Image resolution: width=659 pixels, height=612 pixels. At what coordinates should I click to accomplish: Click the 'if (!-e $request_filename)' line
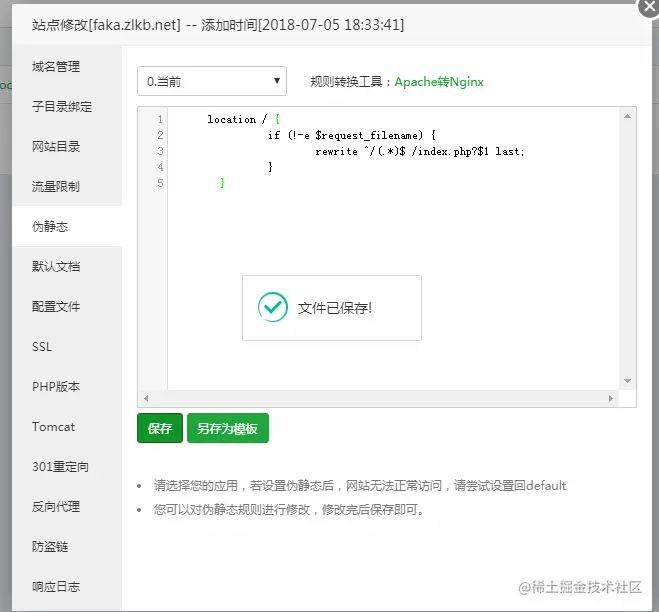pyautogui.click(x=352, y=135)
